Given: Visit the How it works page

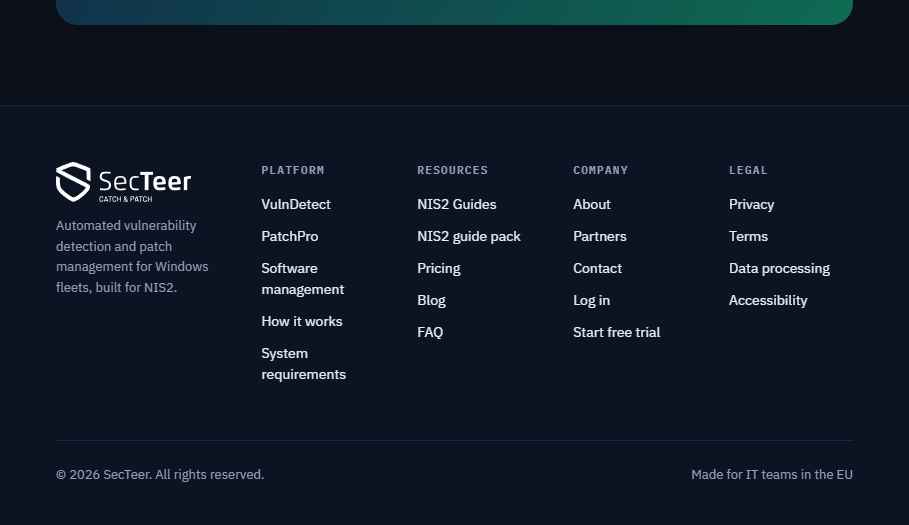Looking at the screenshot, I should point(301,321).
